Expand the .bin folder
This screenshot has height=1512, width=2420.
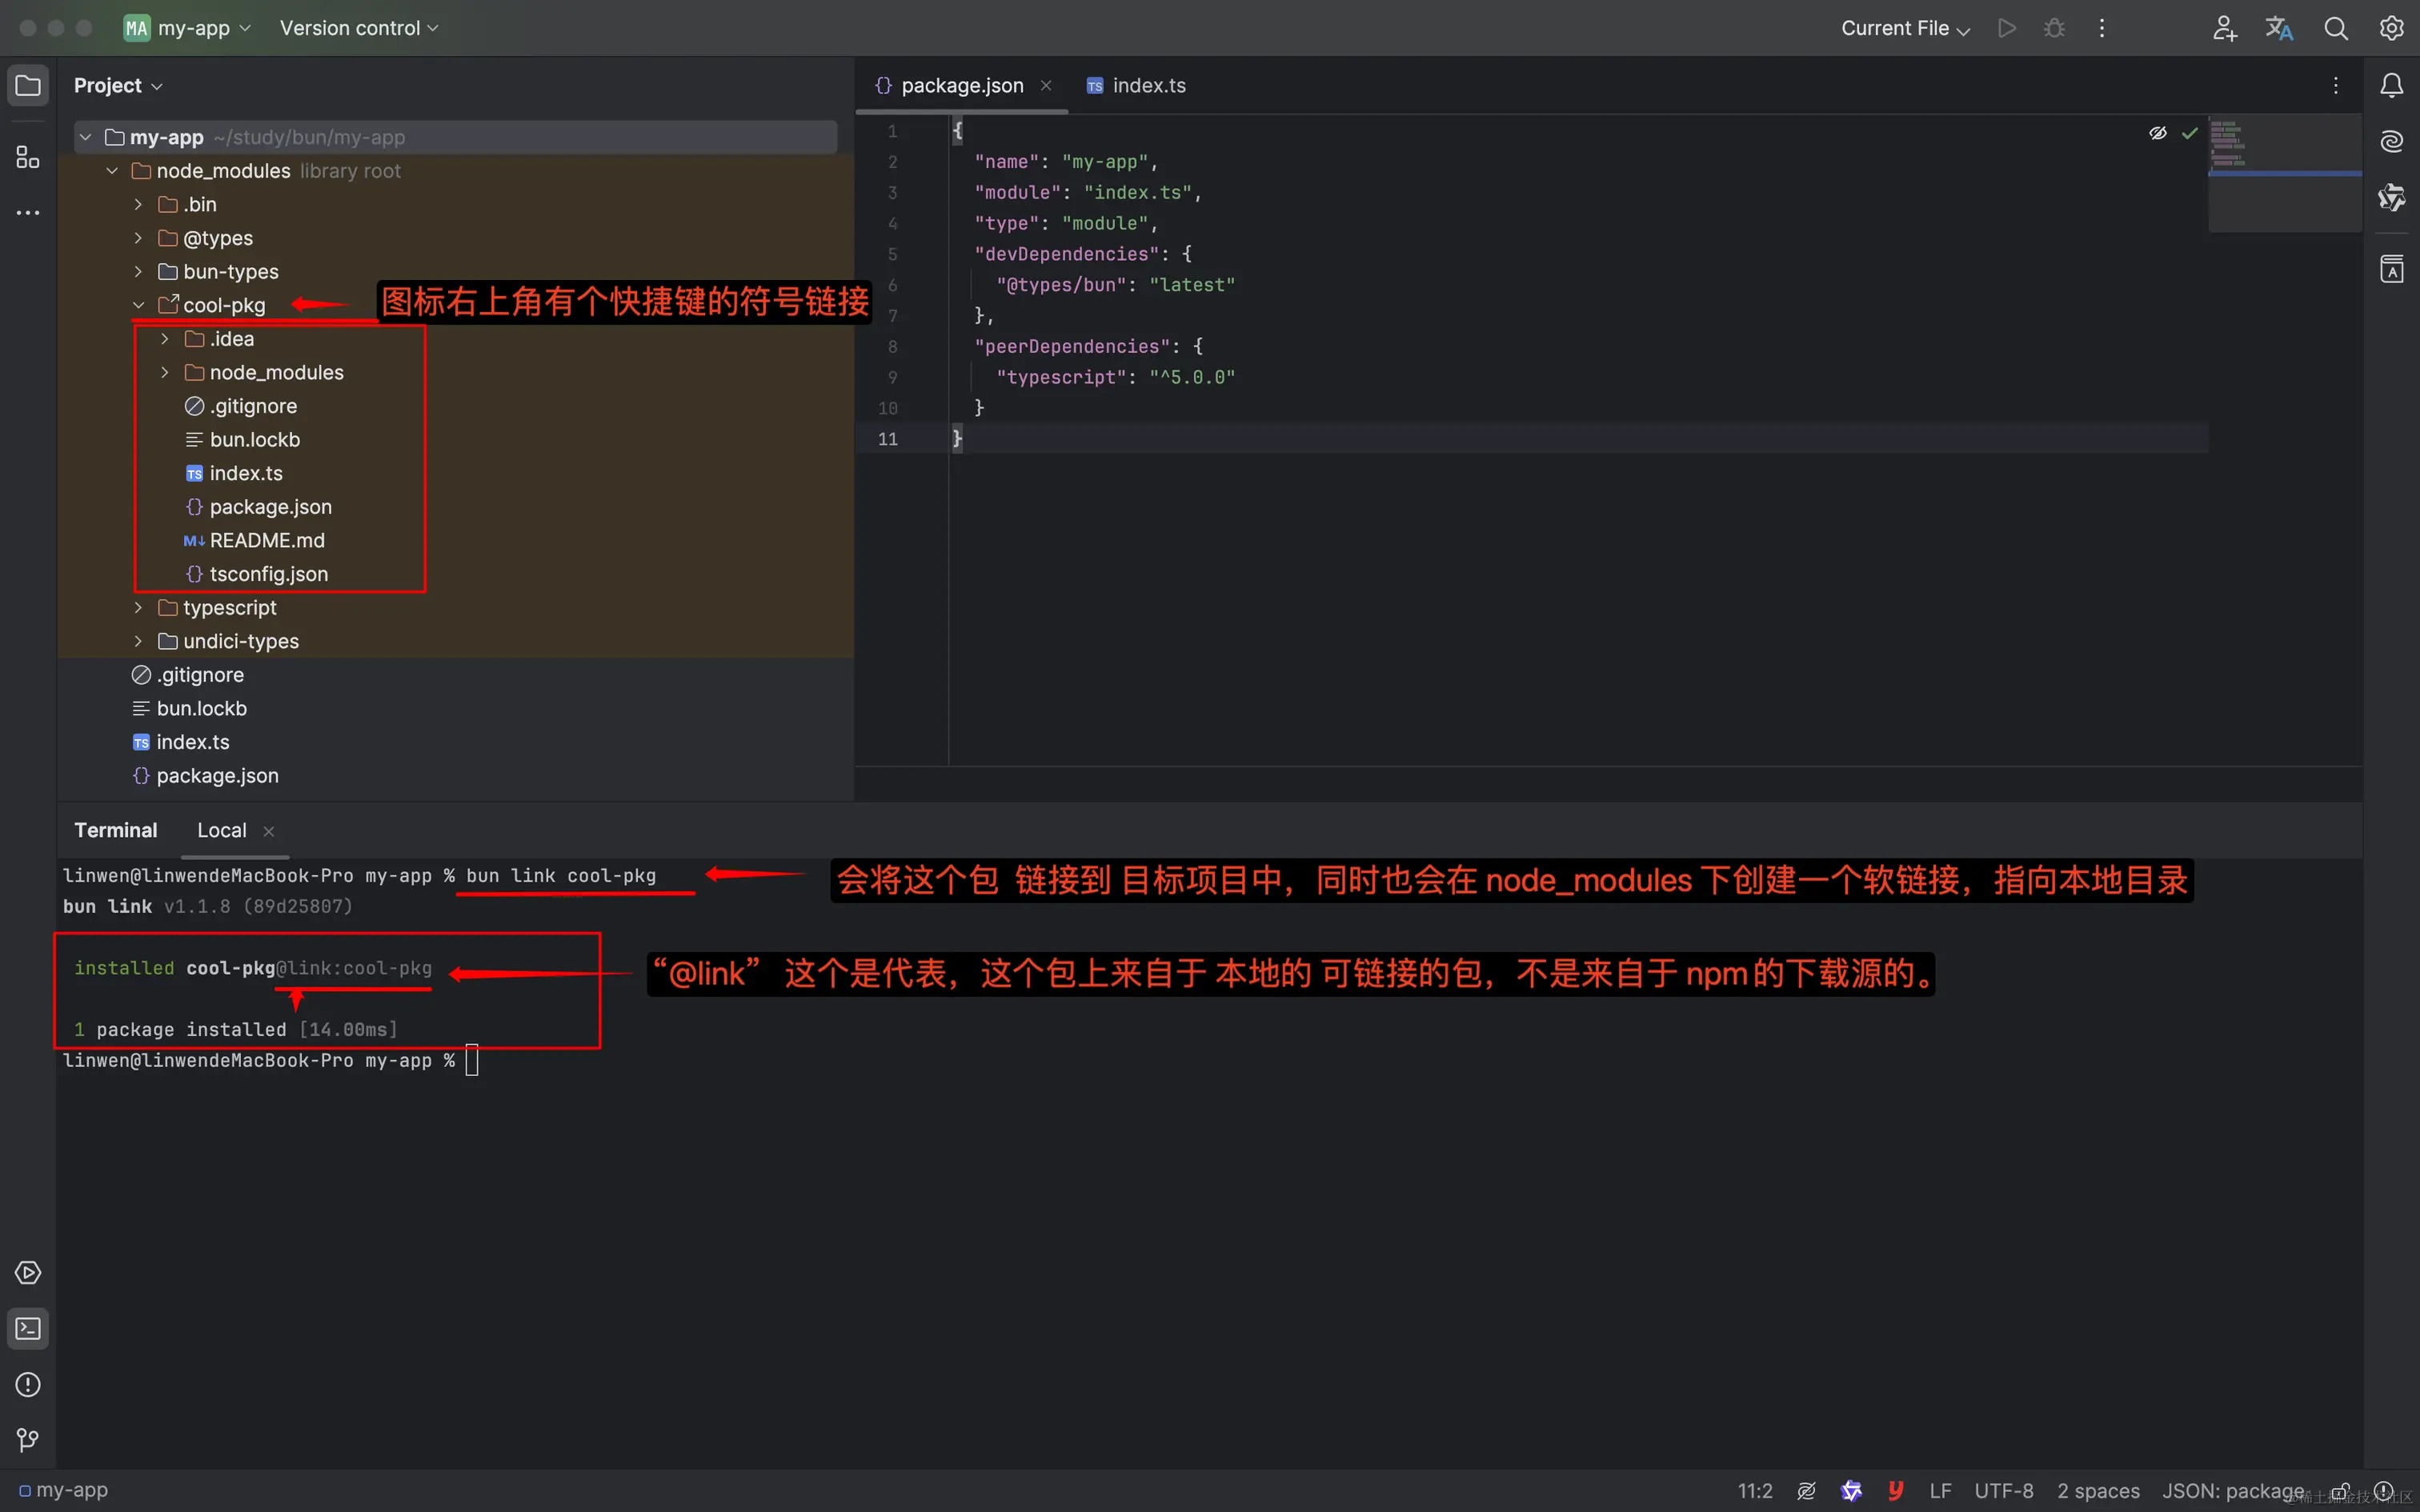click(x=138, y=204)
